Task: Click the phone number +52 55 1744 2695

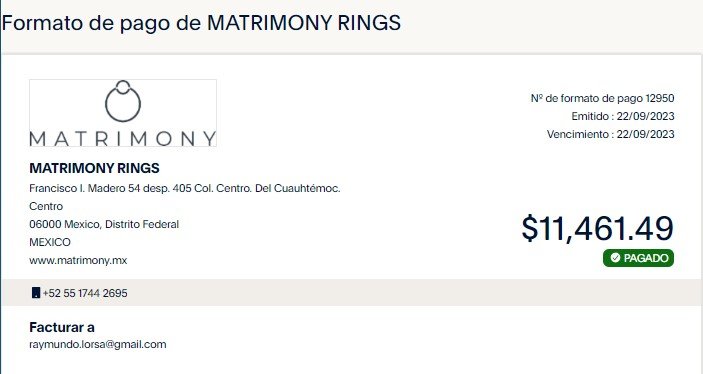Action: (x=85, y=293)
